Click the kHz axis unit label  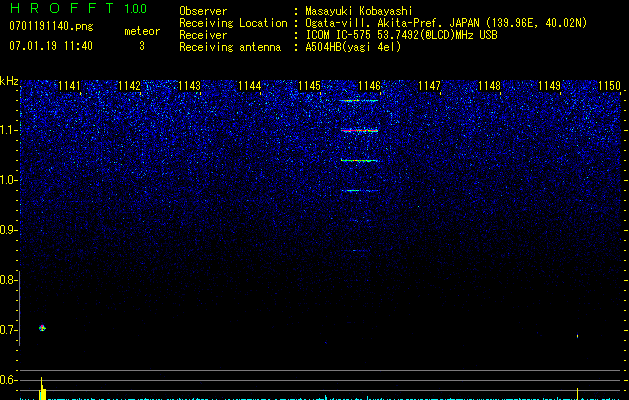point(9,81)
